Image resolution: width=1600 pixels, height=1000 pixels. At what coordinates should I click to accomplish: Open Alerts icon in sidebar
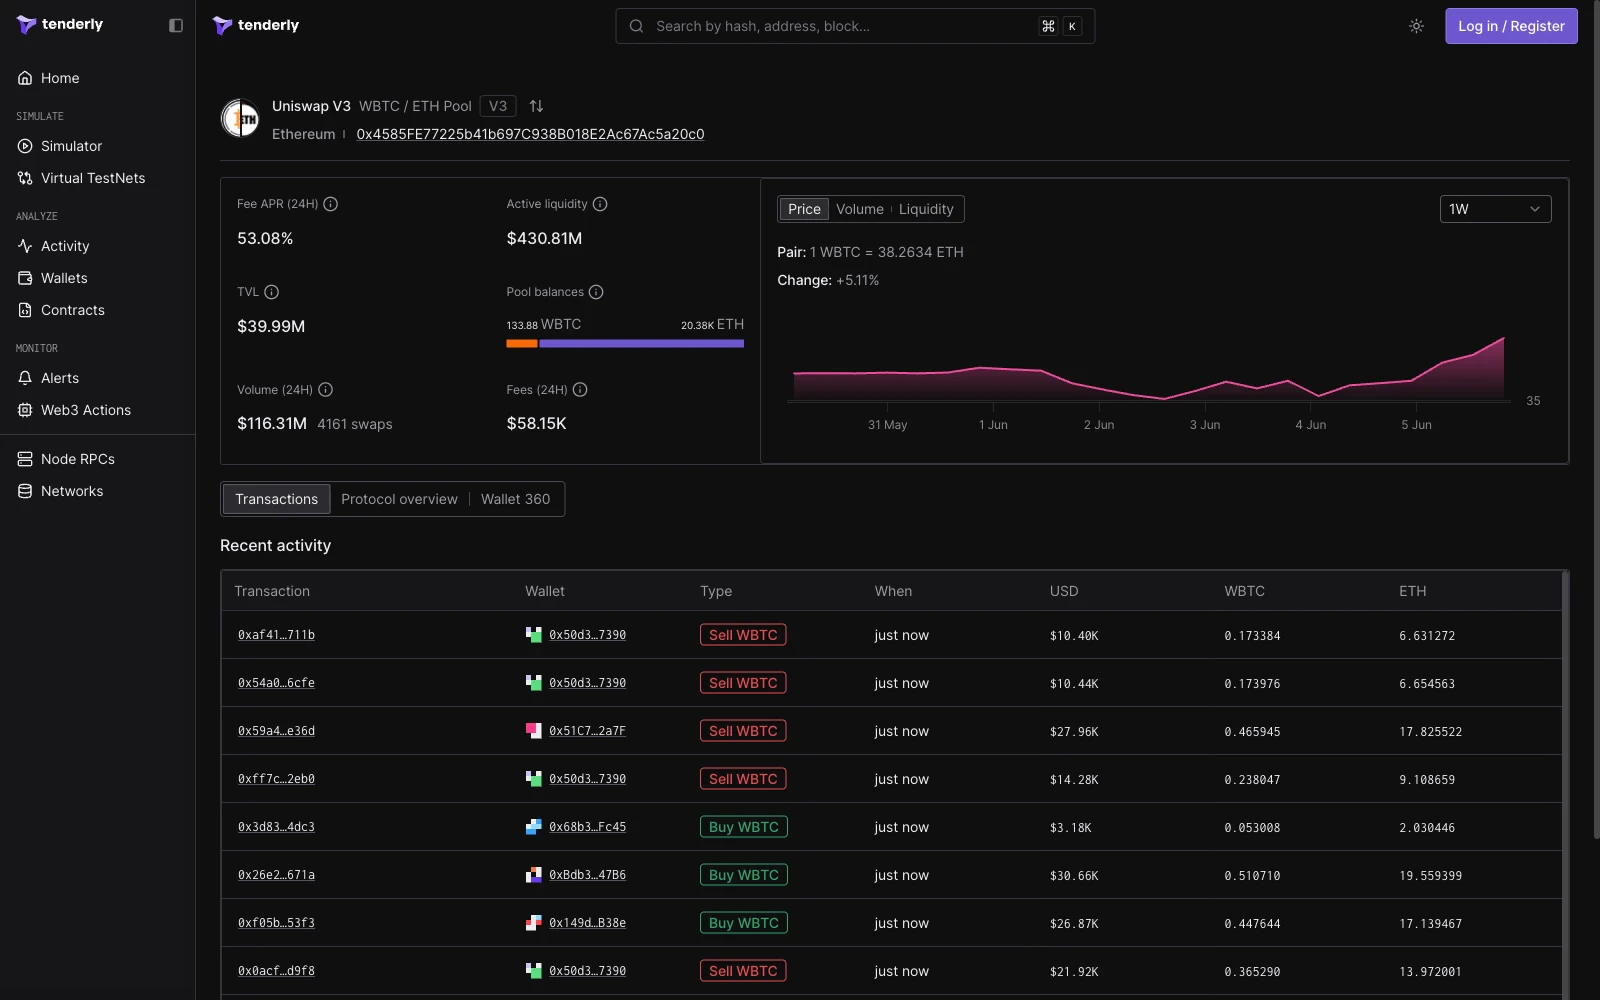coord(25,378)
